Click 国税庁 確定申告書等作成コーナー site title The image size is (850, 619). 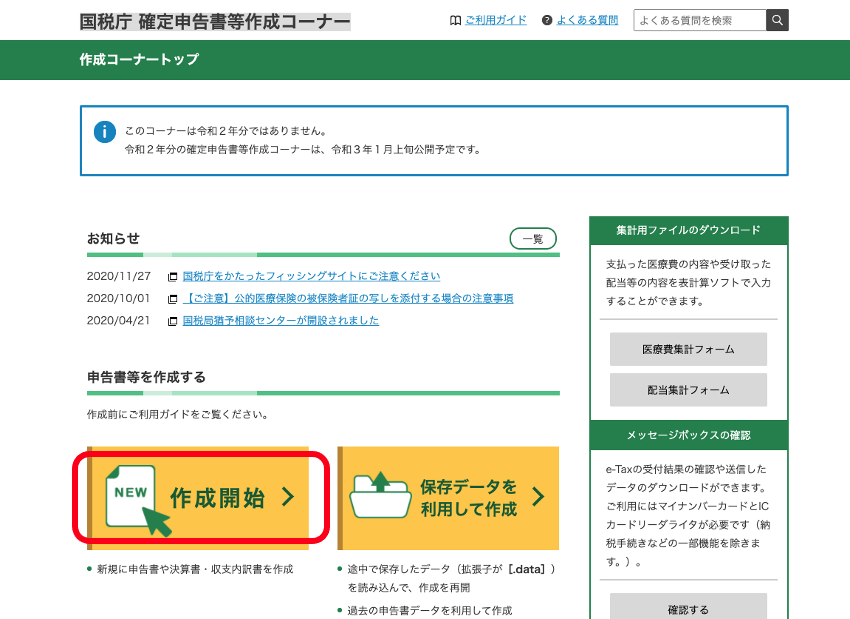pos(215,22)
